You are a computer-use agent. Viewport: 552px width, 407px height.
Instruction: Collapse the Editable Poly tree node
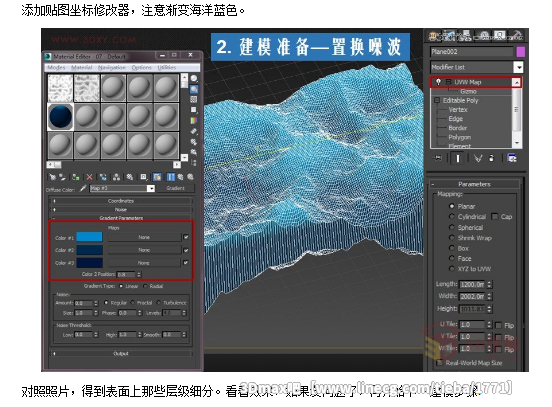pyautogui.click(x=437, y=100)
